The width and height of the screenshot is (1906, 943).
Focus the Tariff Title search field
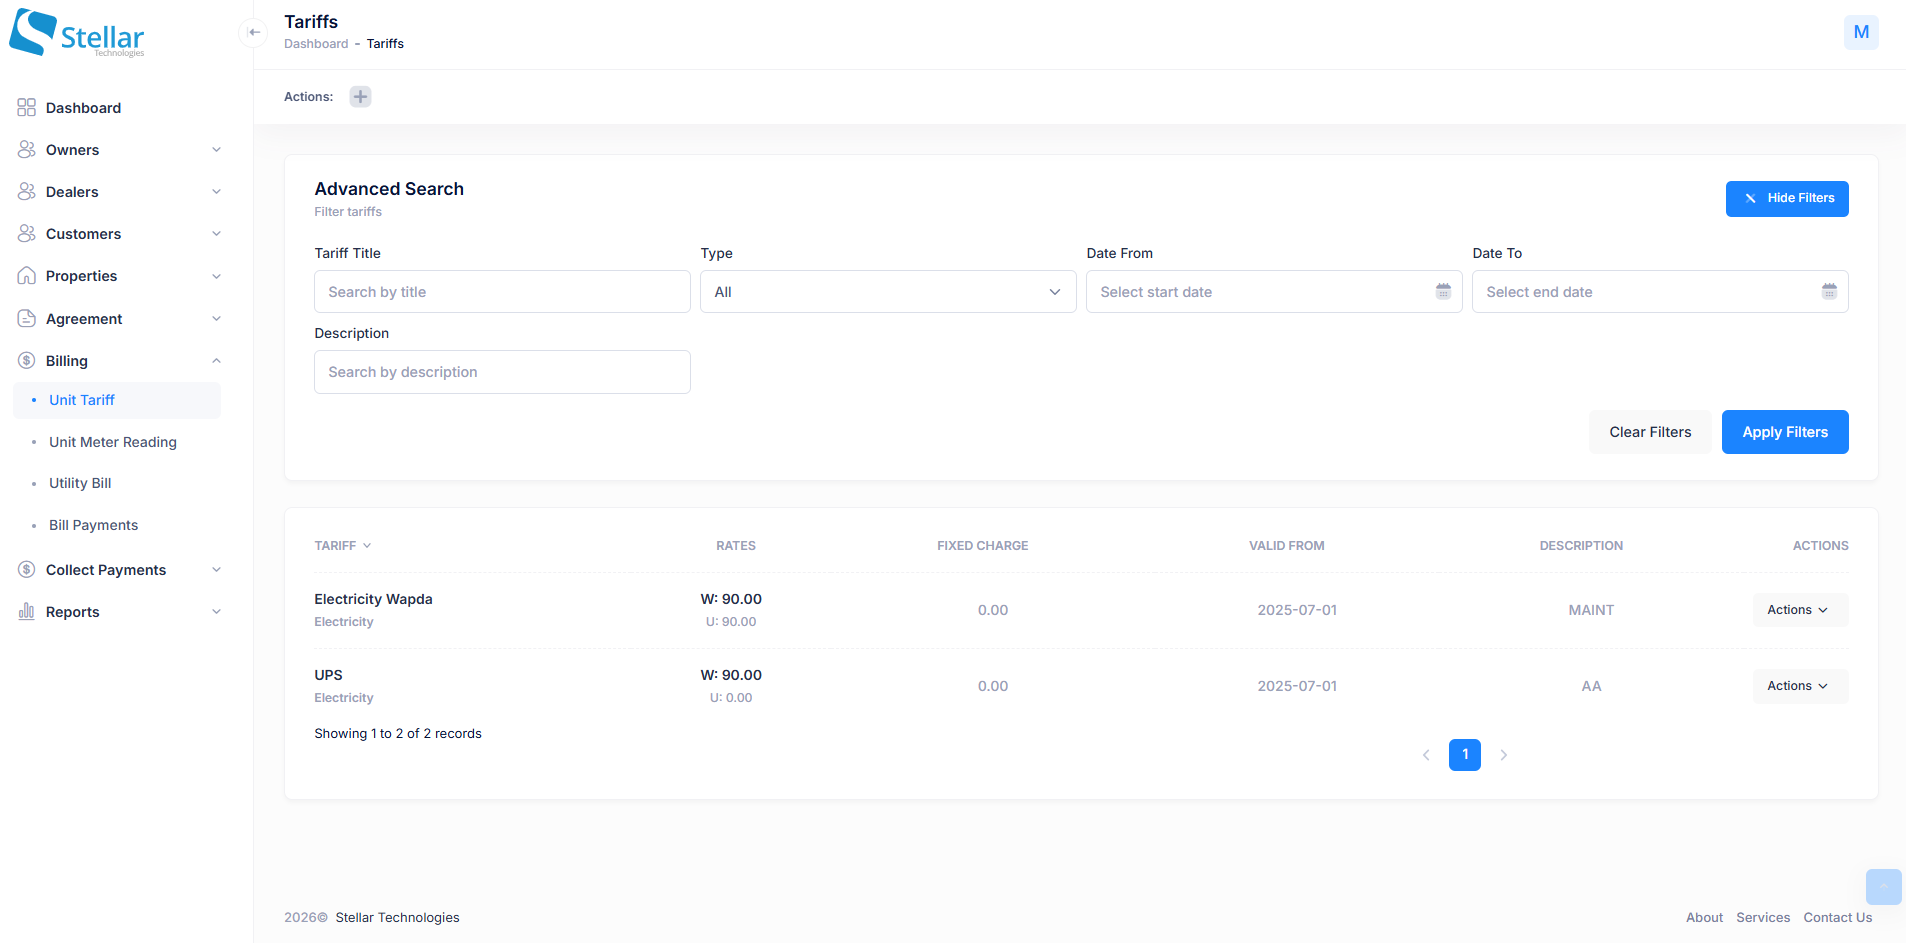click(x=502, y=292)
